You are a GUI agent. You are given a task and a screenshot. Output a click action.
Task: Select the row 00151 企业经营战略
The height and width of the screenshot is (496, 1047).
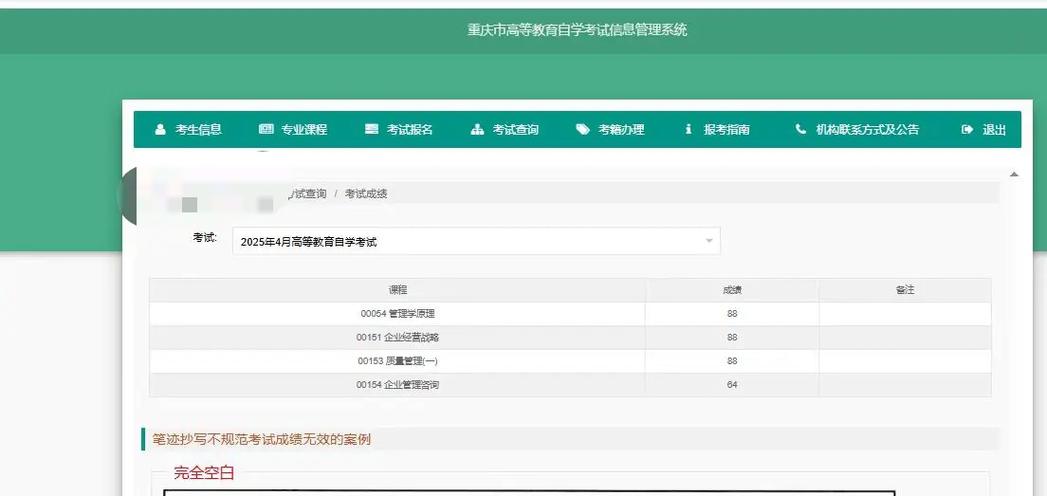point(570,338)
